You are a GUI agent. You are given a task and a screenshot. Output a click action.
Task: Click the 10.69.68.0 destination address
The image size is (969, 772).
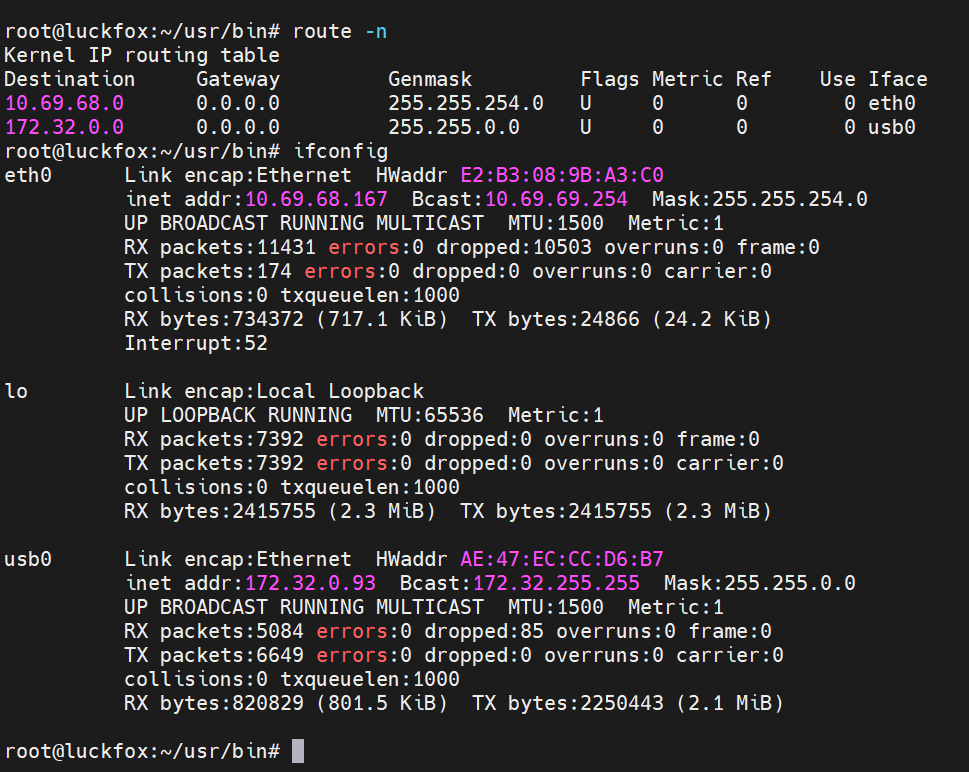coord(64,103)
